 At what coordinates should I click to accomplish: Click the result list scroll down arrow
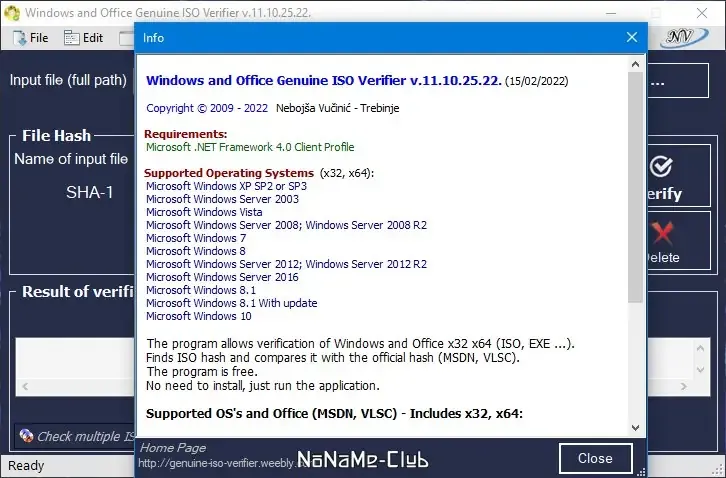click(x=700, y=370)
